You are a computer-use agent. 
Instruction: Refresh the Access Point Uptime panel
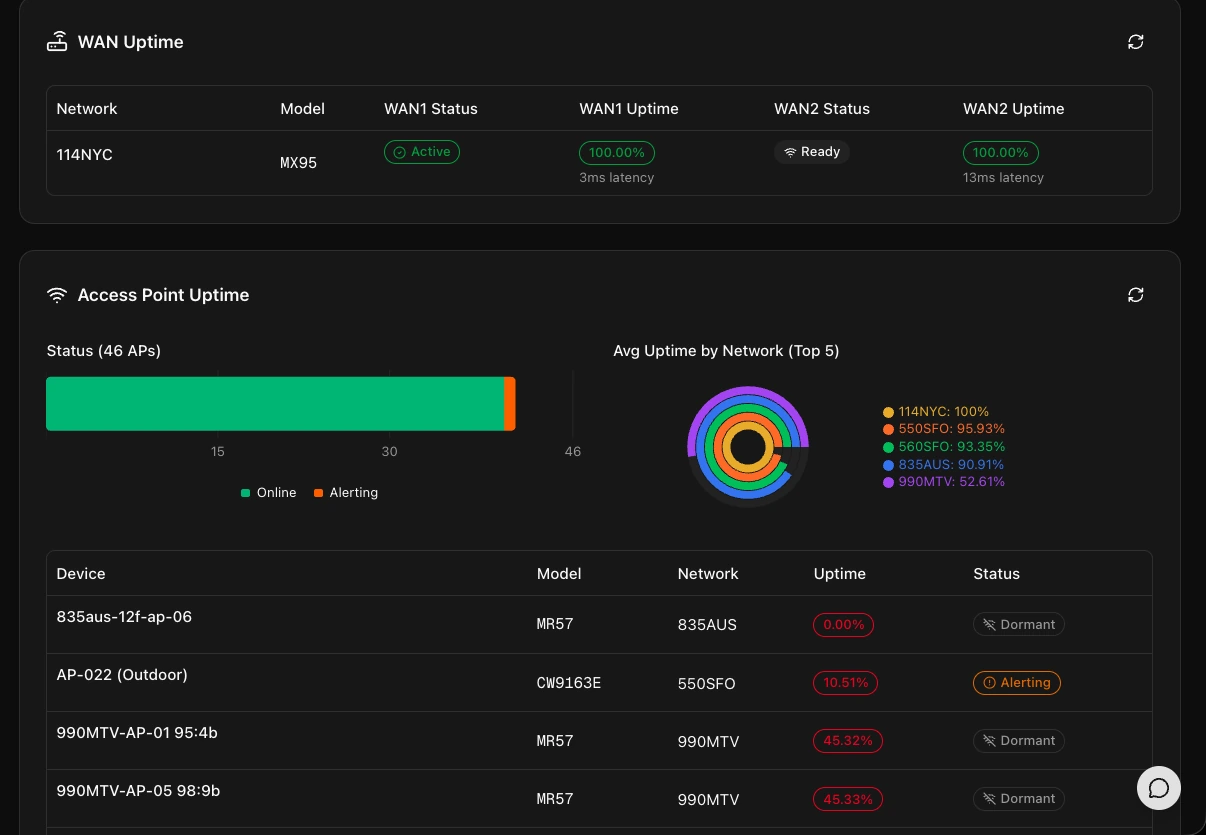pyautogui.click(x=1135, y=295)
